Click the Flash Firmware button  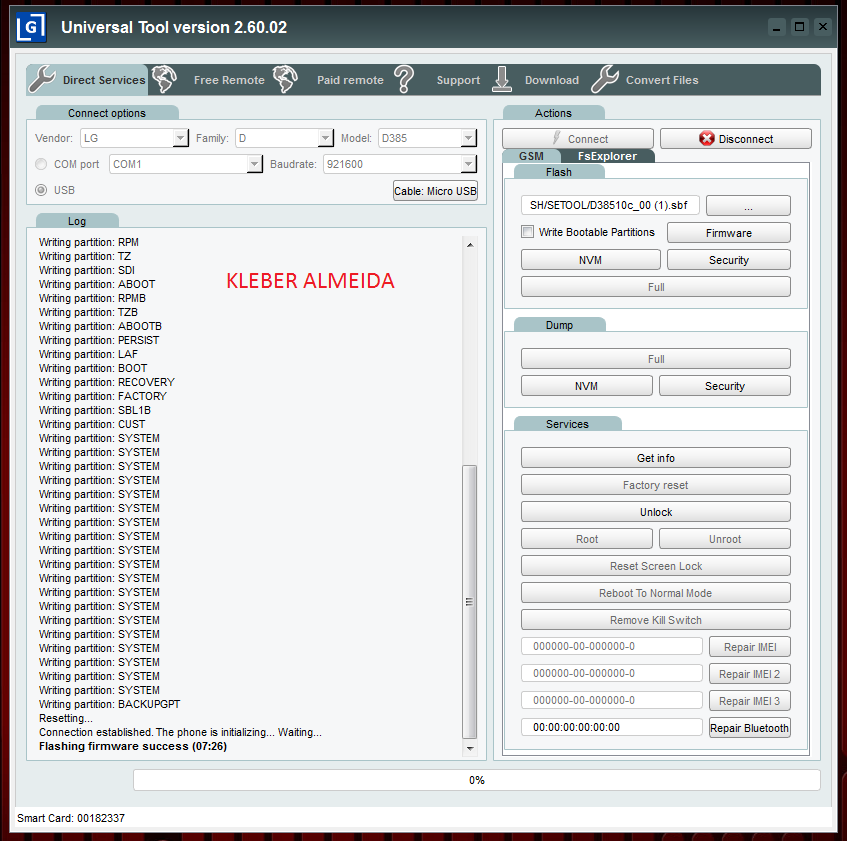click(x=729, y=233)
